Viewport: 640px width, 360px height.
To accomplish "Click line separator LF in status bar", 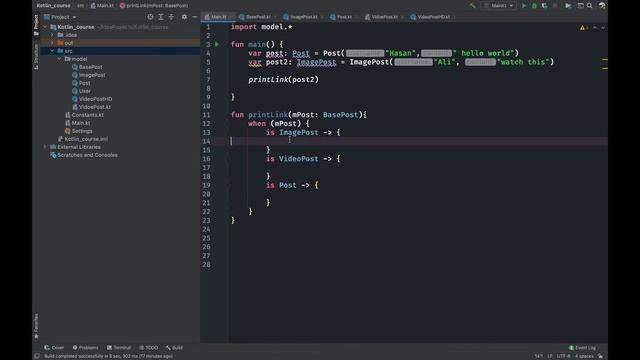I will coord(550,356).
